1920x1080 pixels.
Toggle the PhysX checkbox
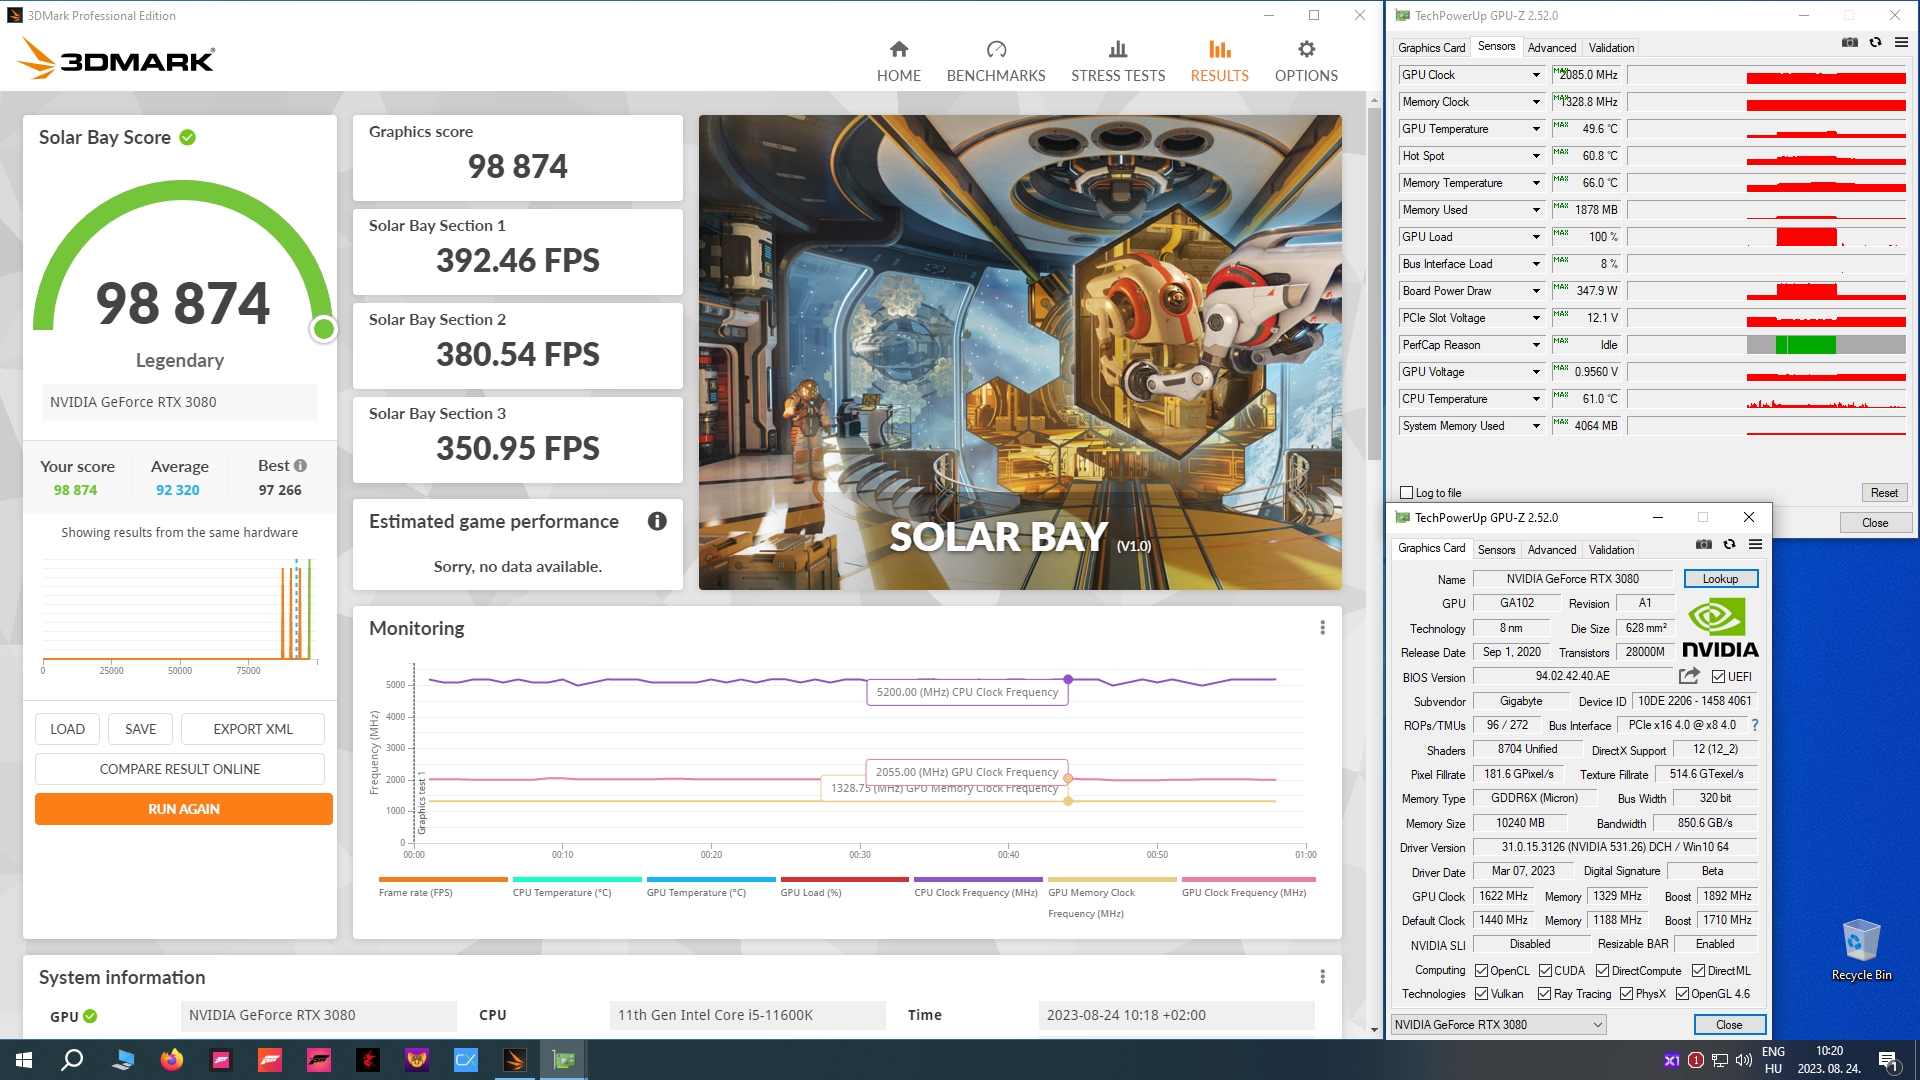pos(1626,994)
